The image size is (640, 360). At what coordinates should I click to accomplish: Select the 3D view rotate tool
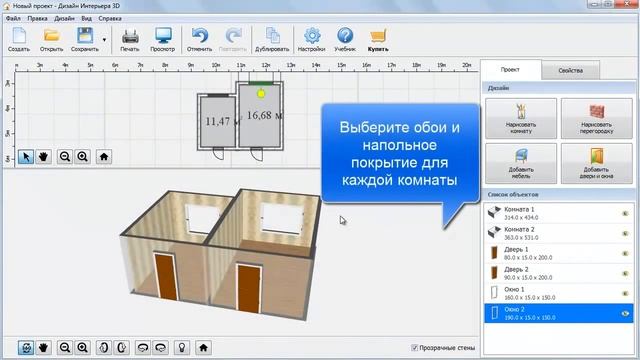(x=26, y=348)
